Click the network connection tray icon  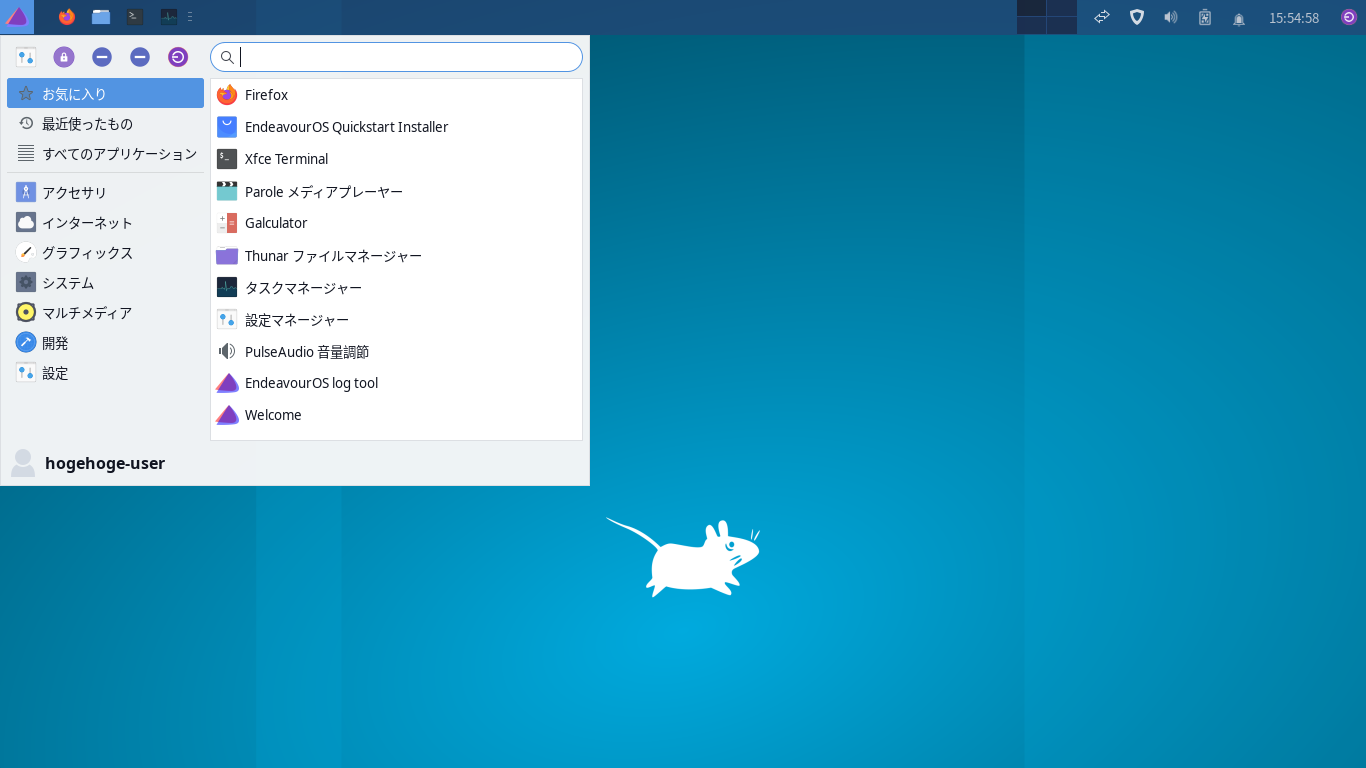(1102, 17)
